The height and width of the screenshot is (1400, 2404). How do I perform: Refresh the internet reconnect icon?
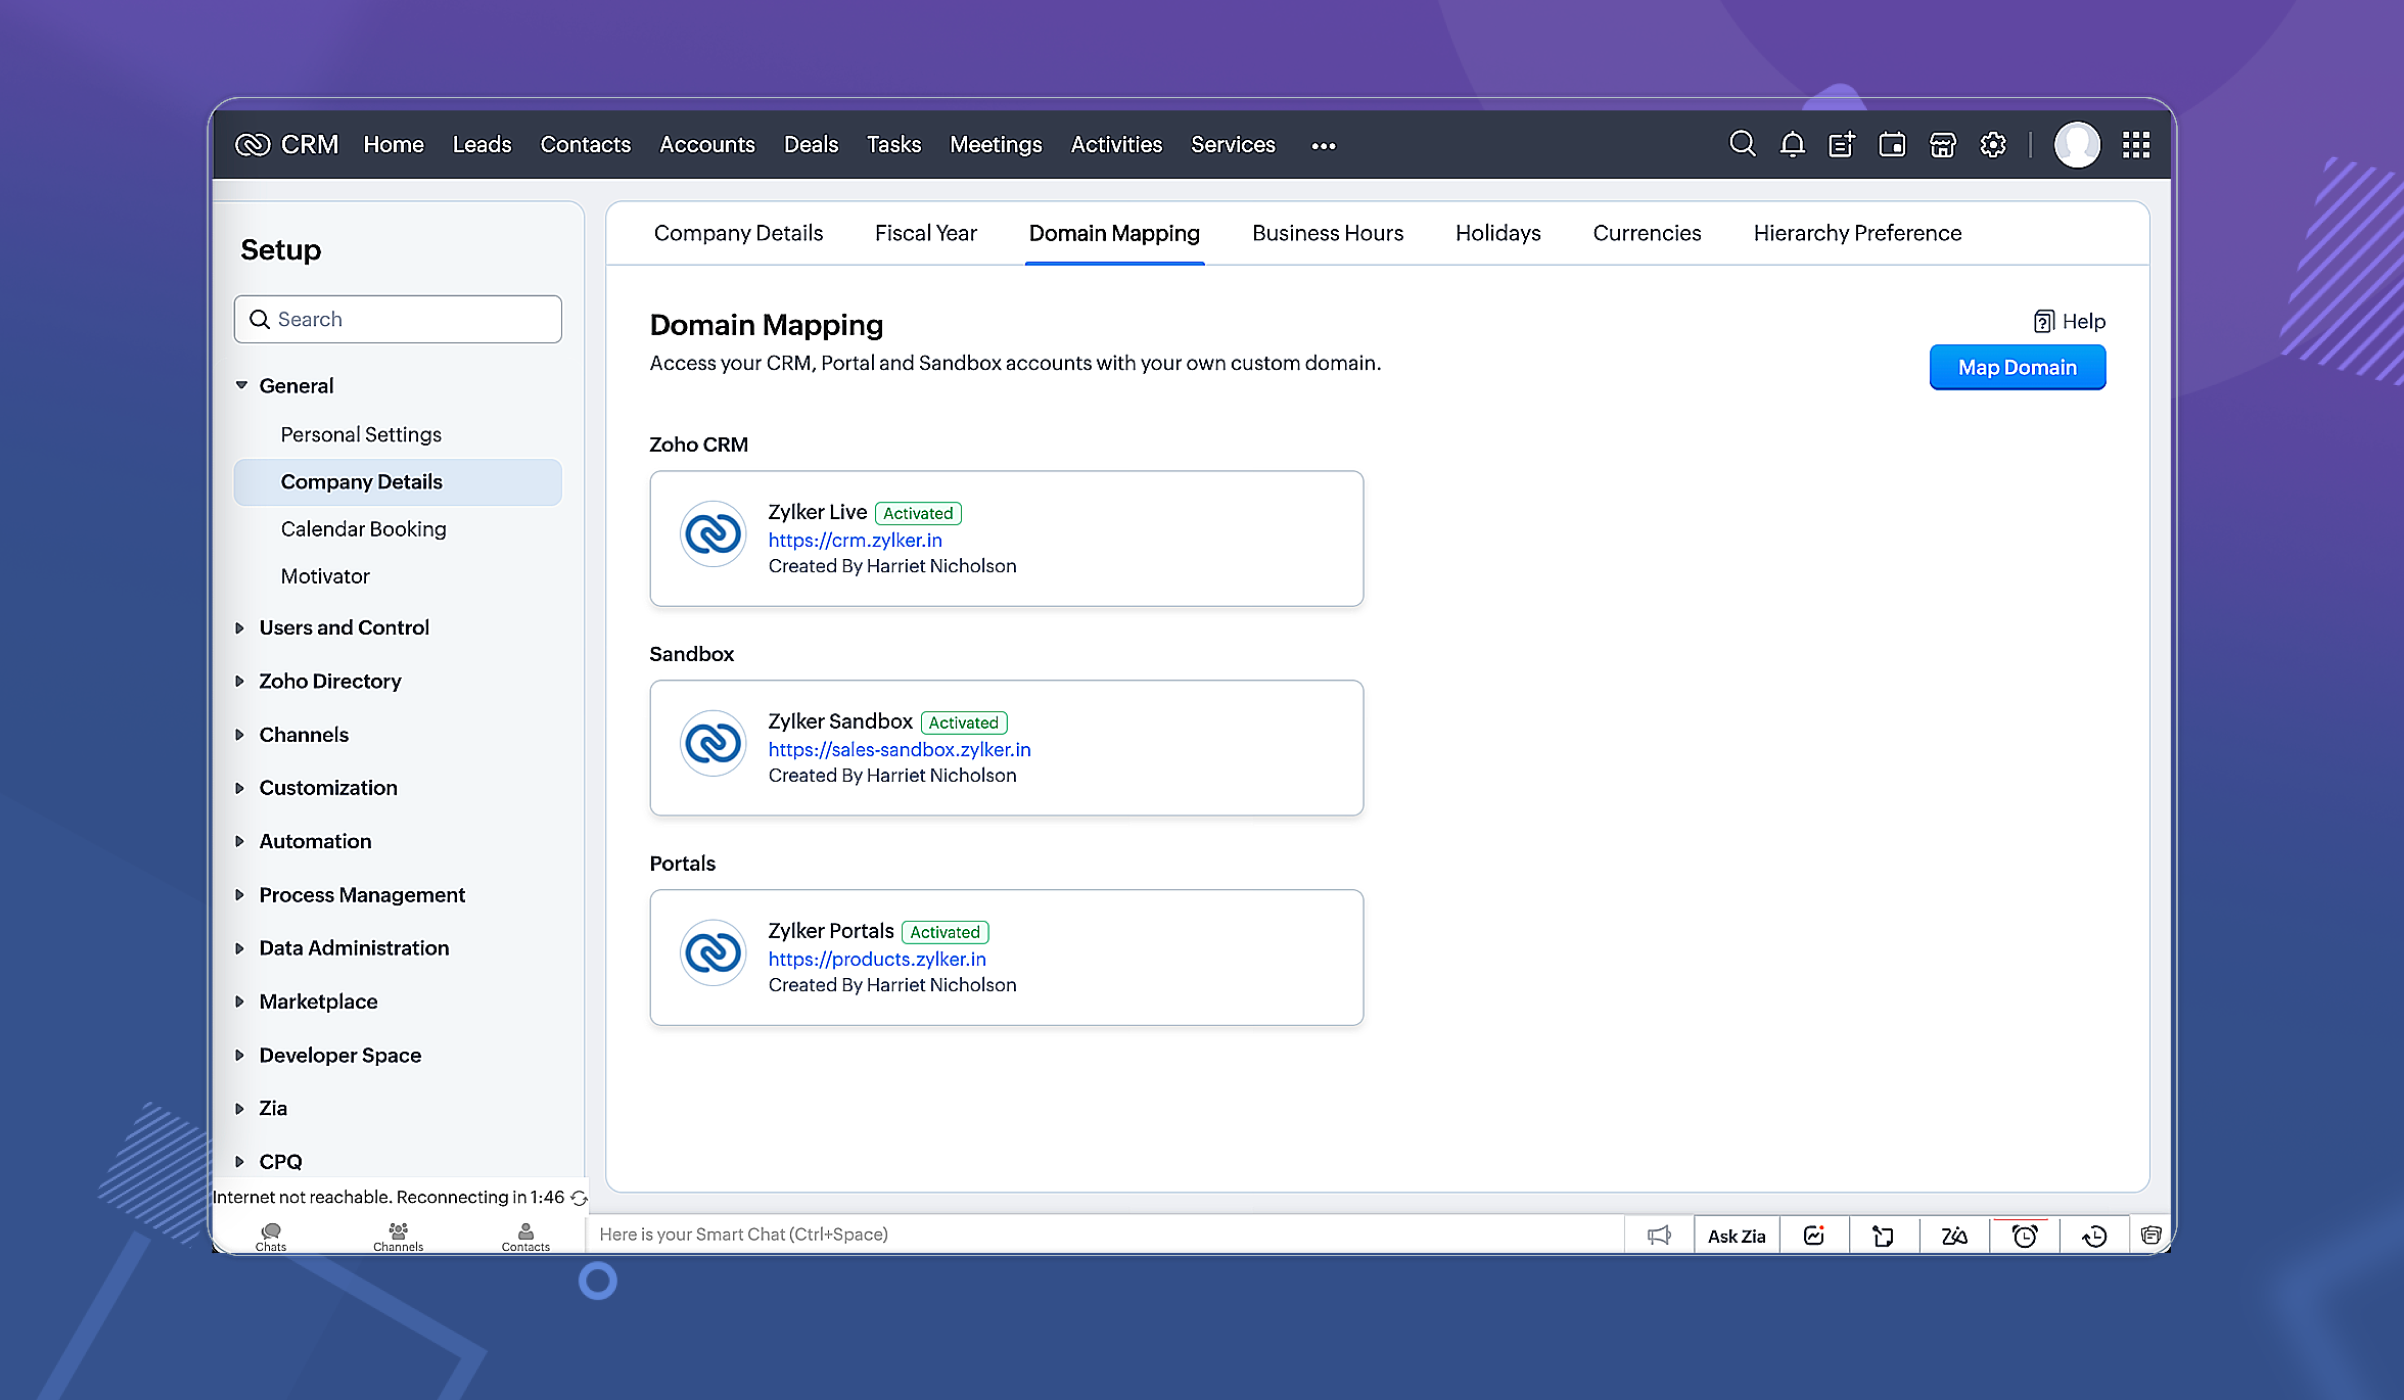[579, 1198]
